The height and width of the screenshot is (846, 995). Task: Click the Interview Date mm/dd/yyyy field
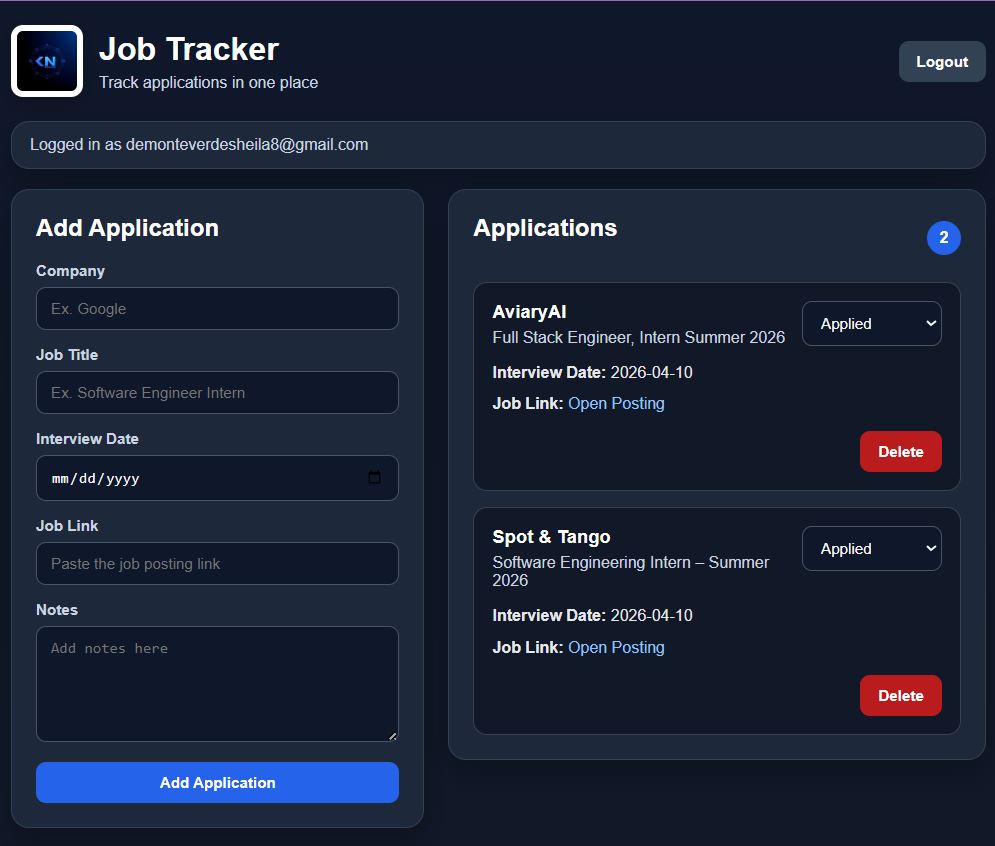click(x=217, y=478)
